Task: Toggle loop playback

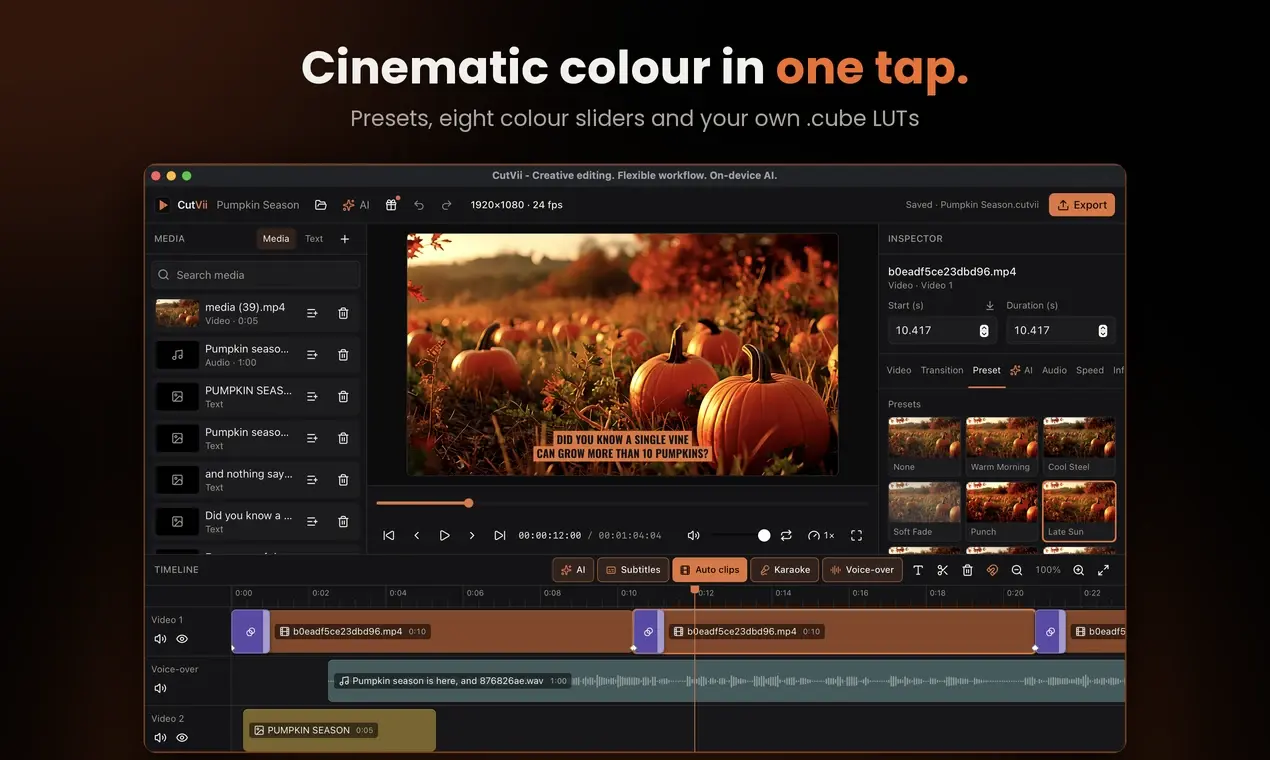Action: 787,536
